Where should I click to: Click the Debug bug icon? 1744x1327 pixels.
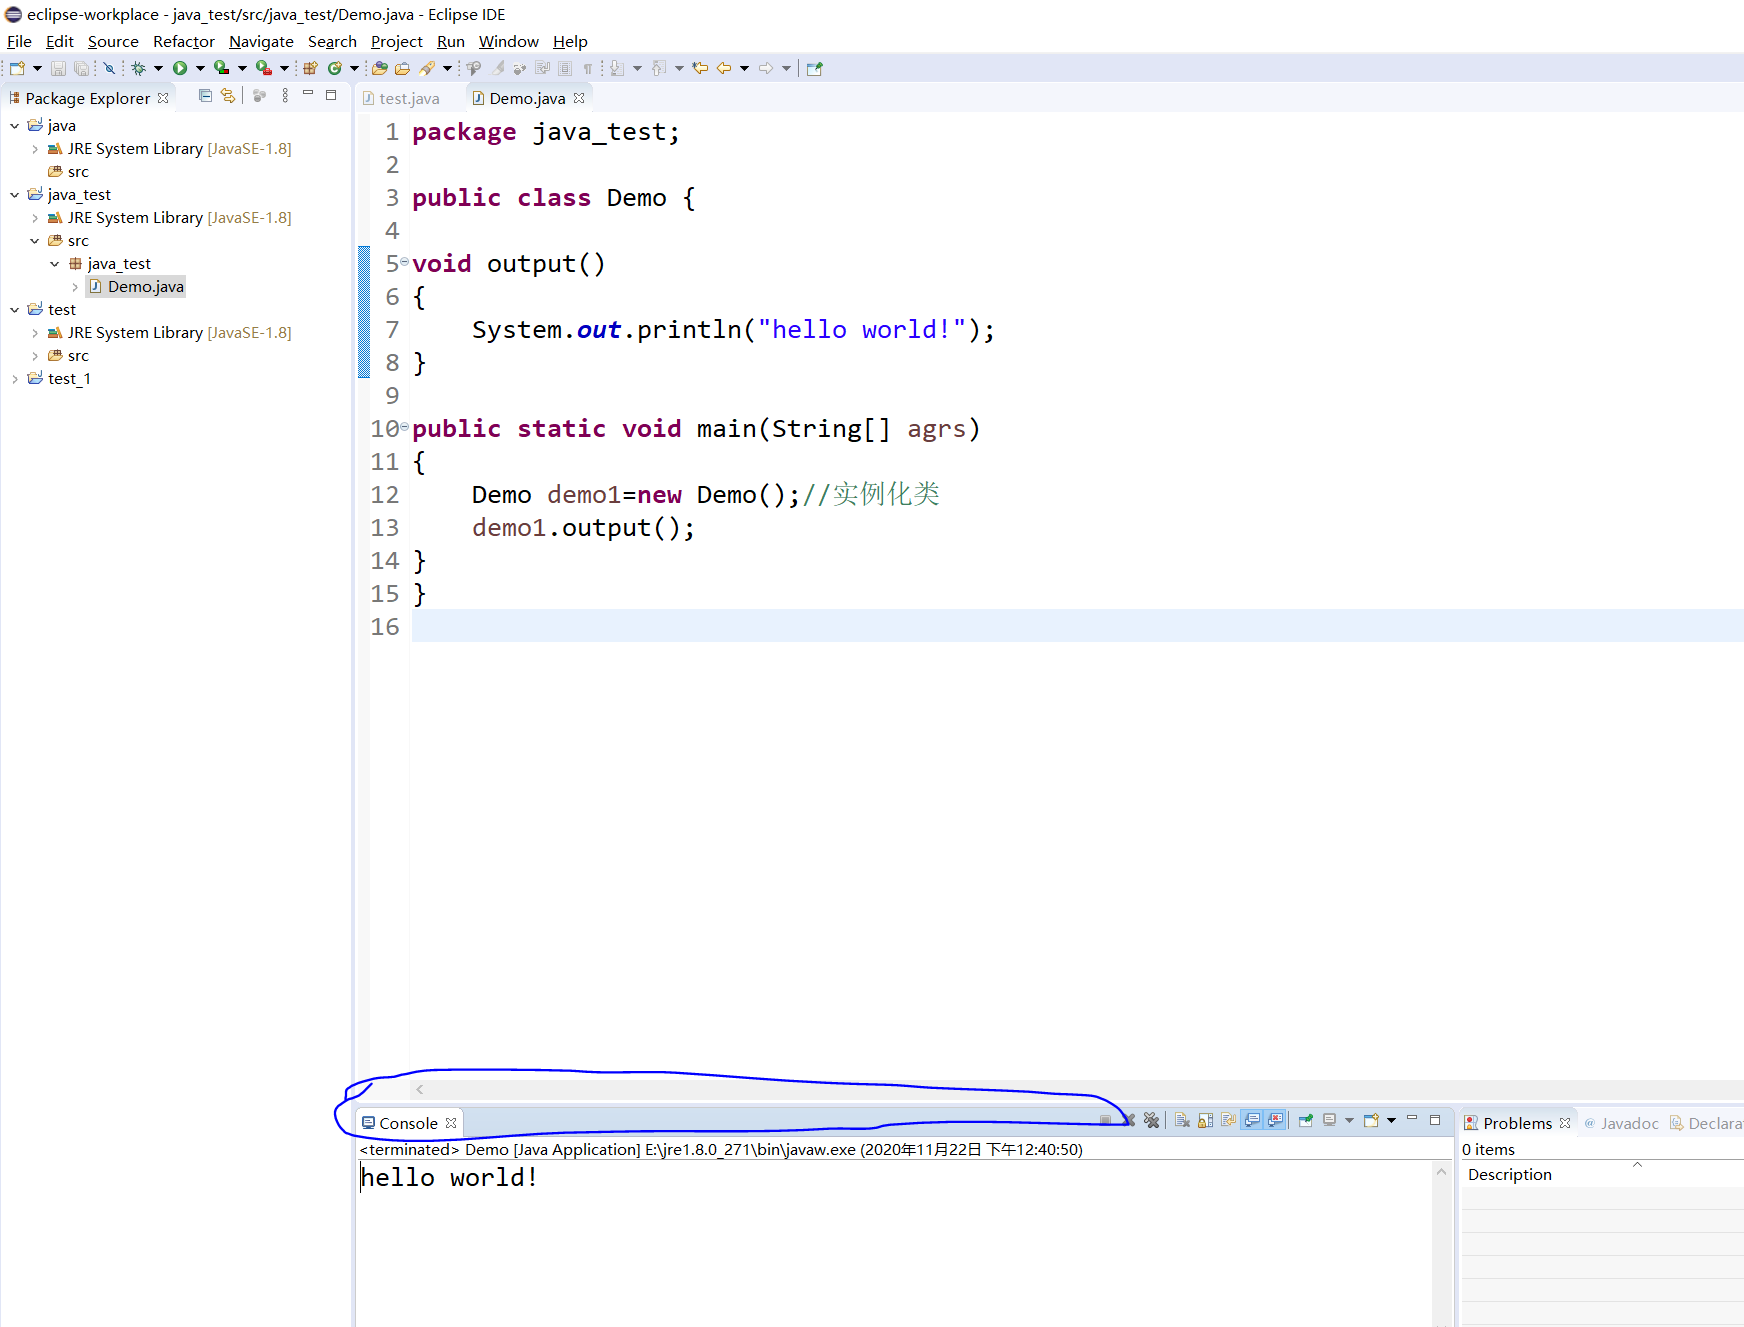click(x=138, y=68)
